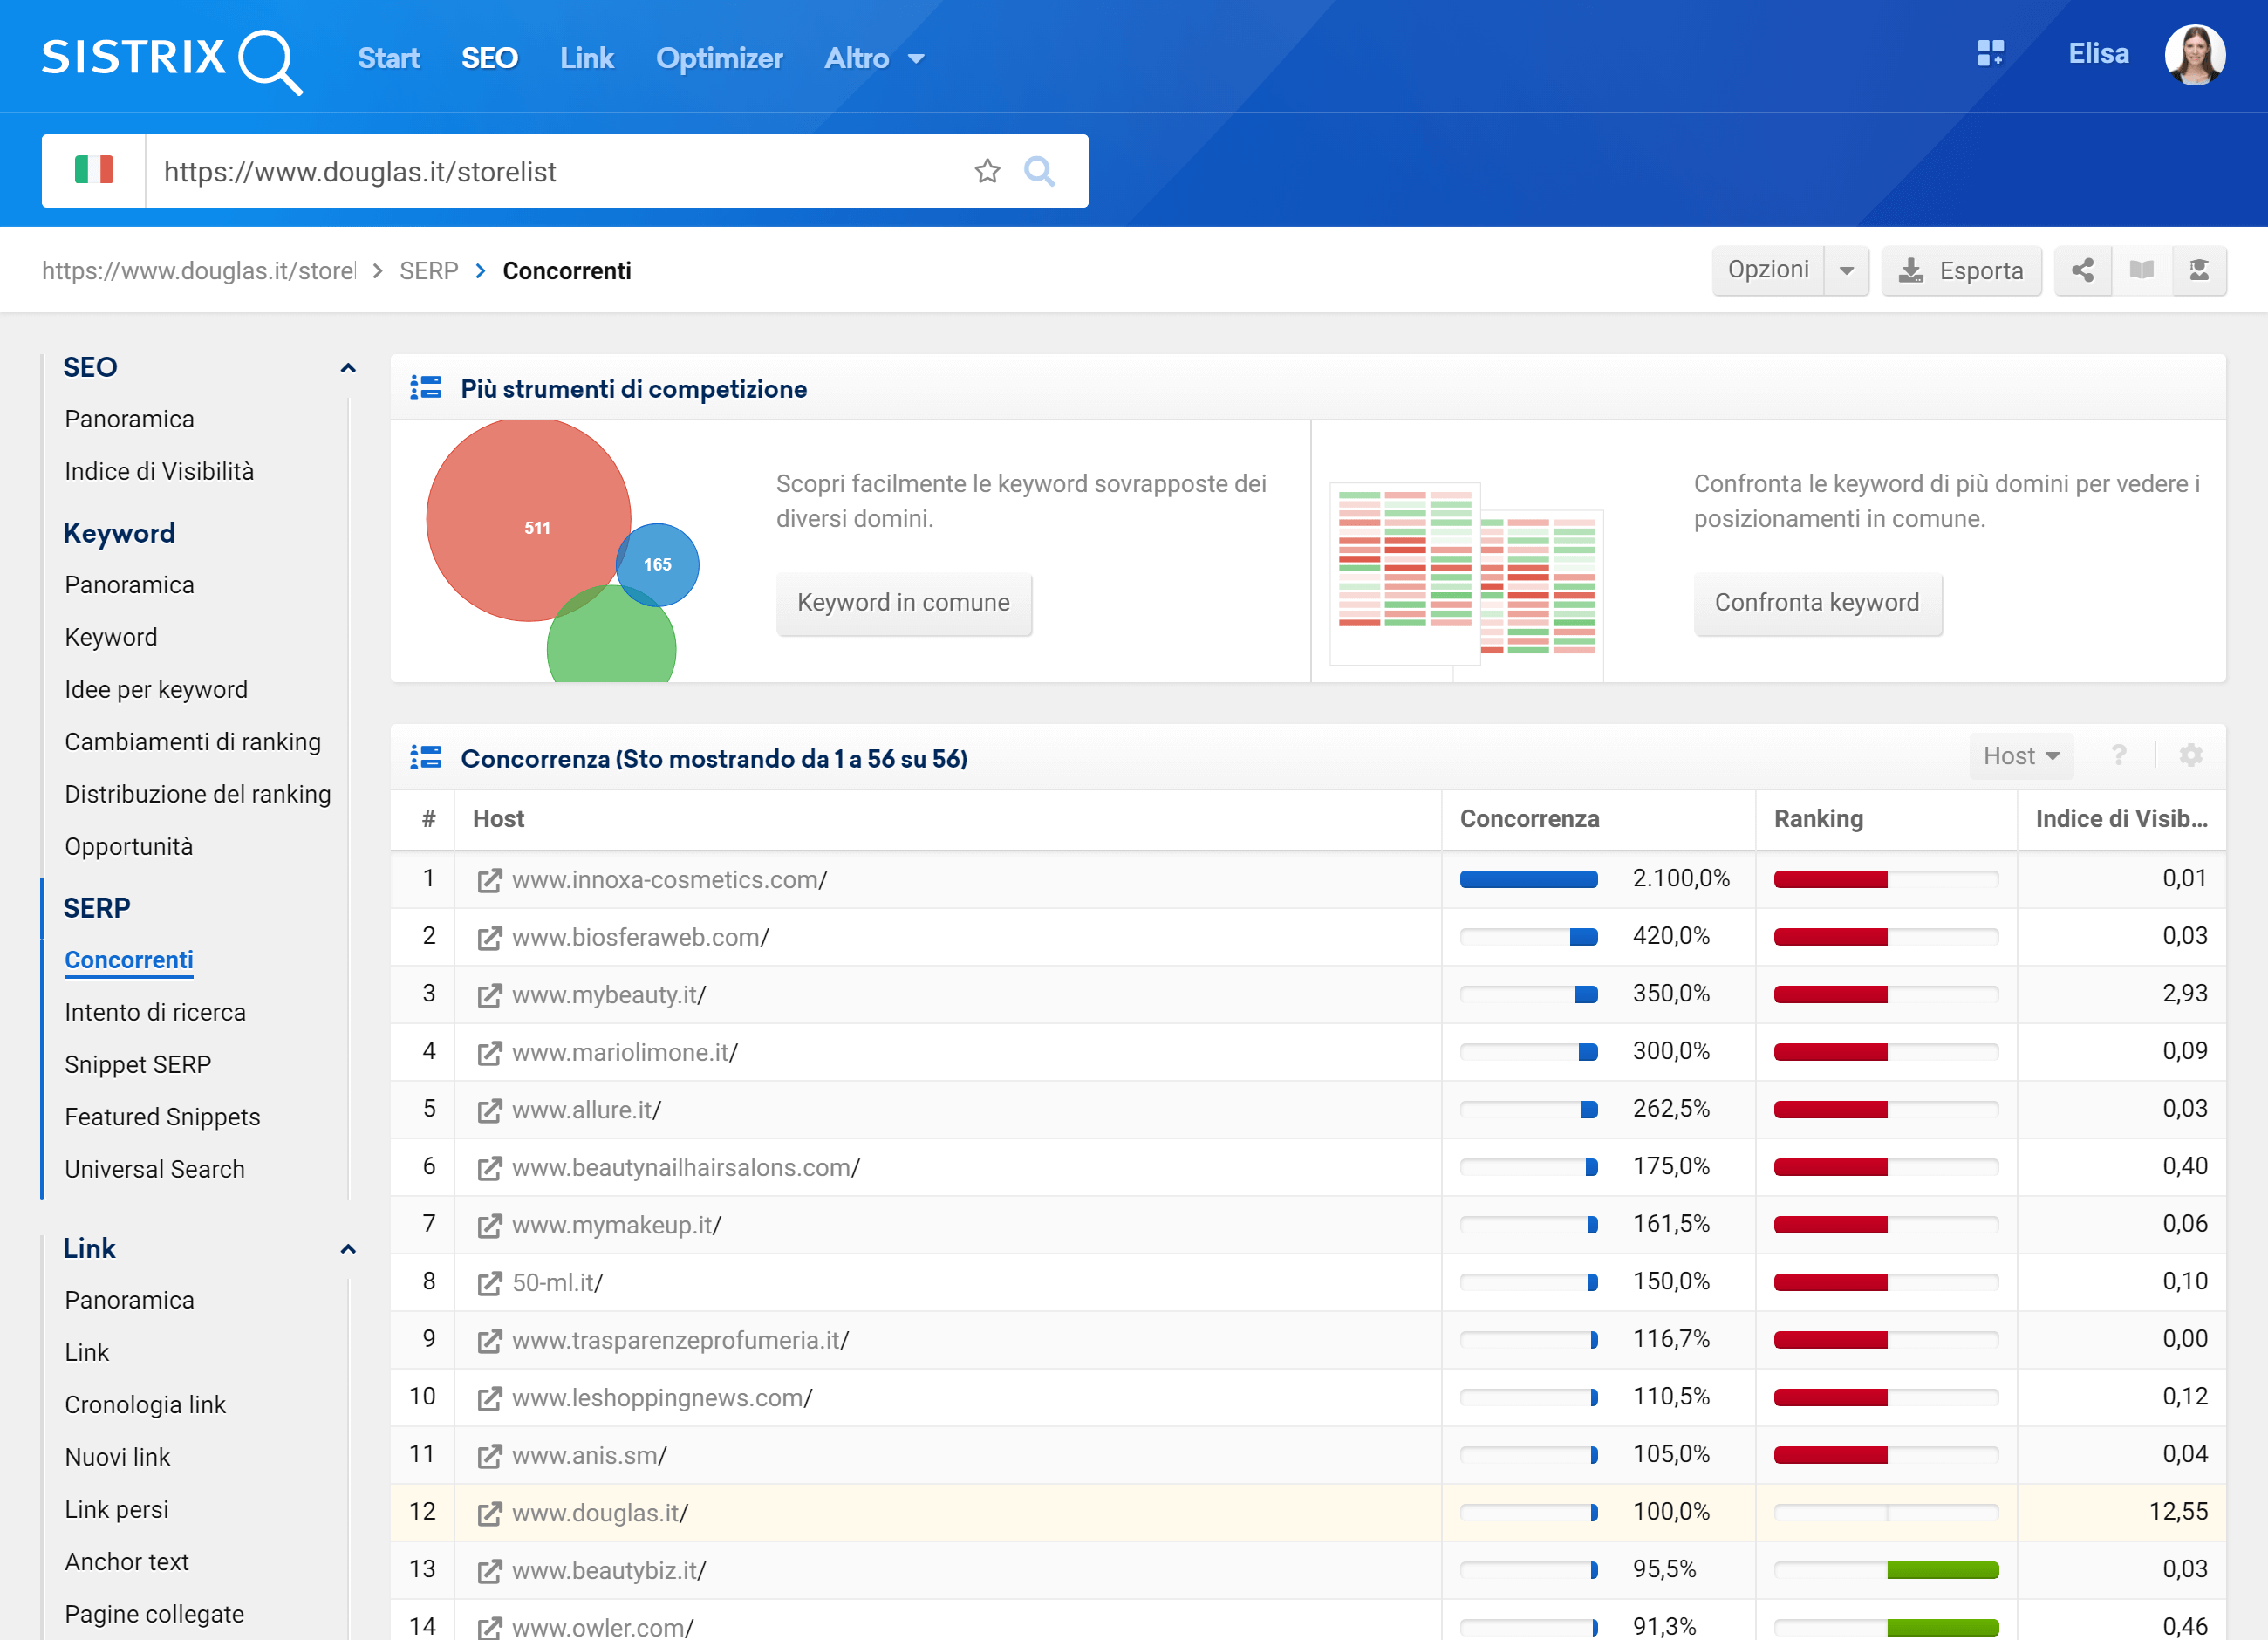Viewport: 2268px width, 1640px height.
Task: Click the Confronta keyword button
Action: click(x=1817, y=603)
